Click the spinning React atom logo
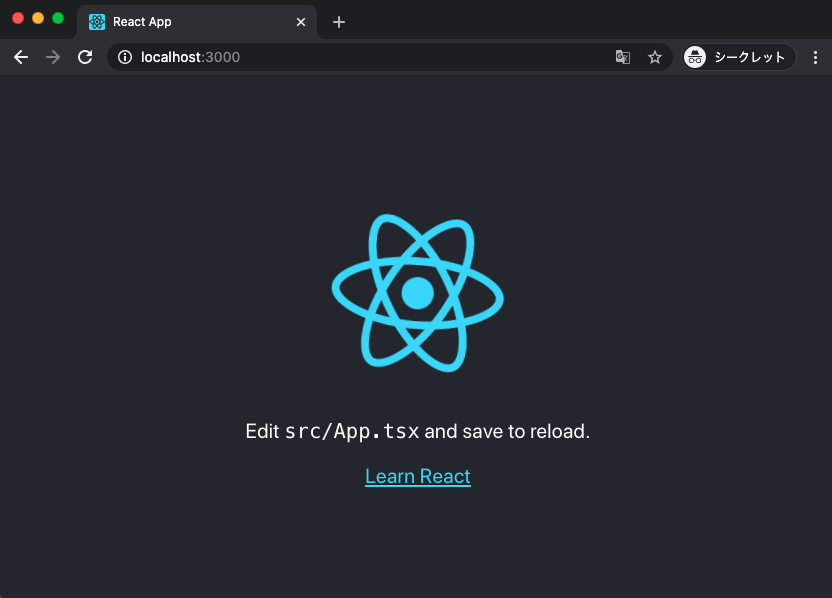 417,293
